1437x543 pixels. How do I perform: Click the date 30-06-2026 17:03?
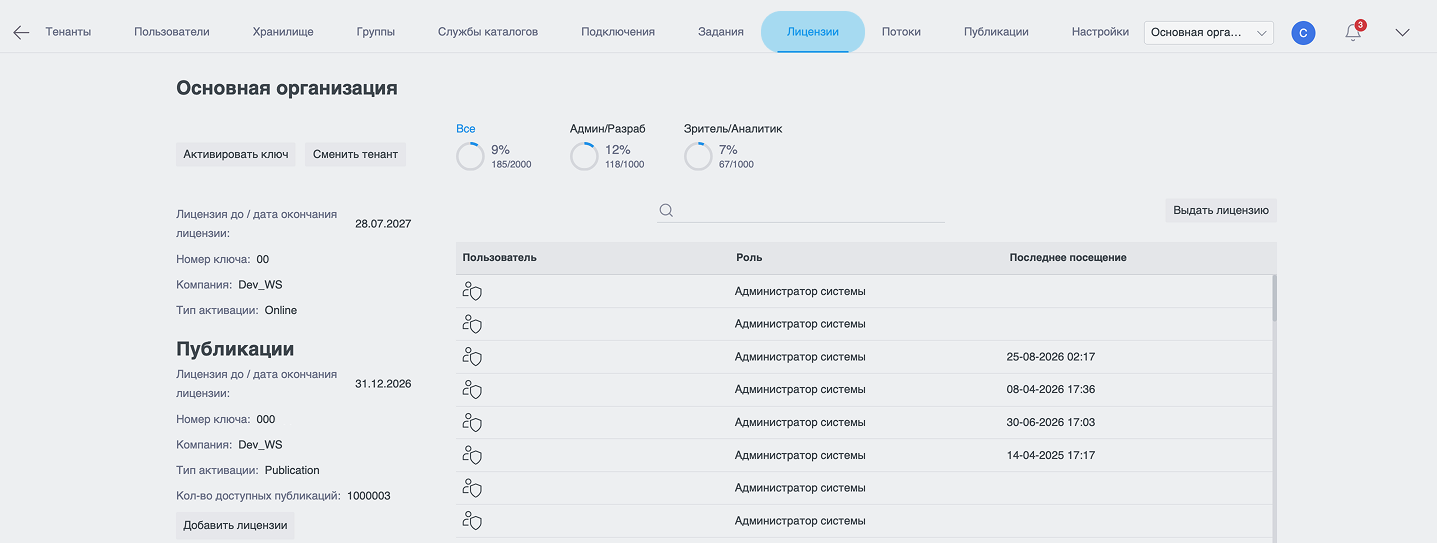pos(1051,423)
